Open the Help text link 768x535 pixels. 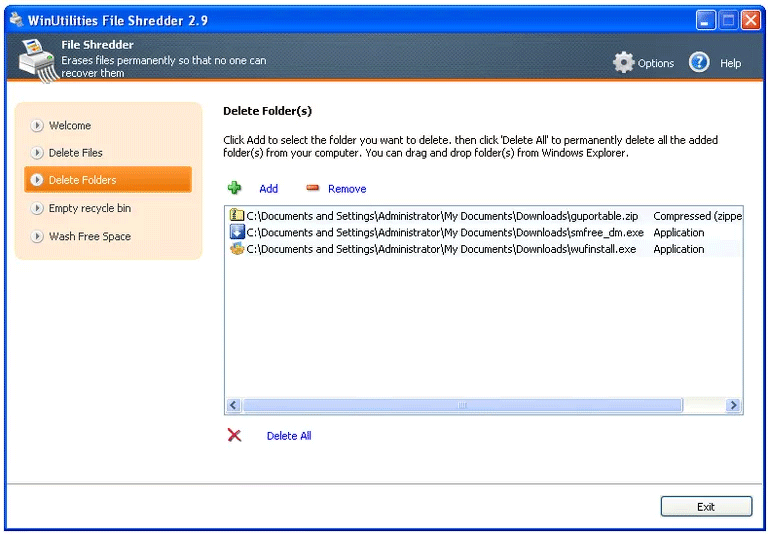[730, 63]
